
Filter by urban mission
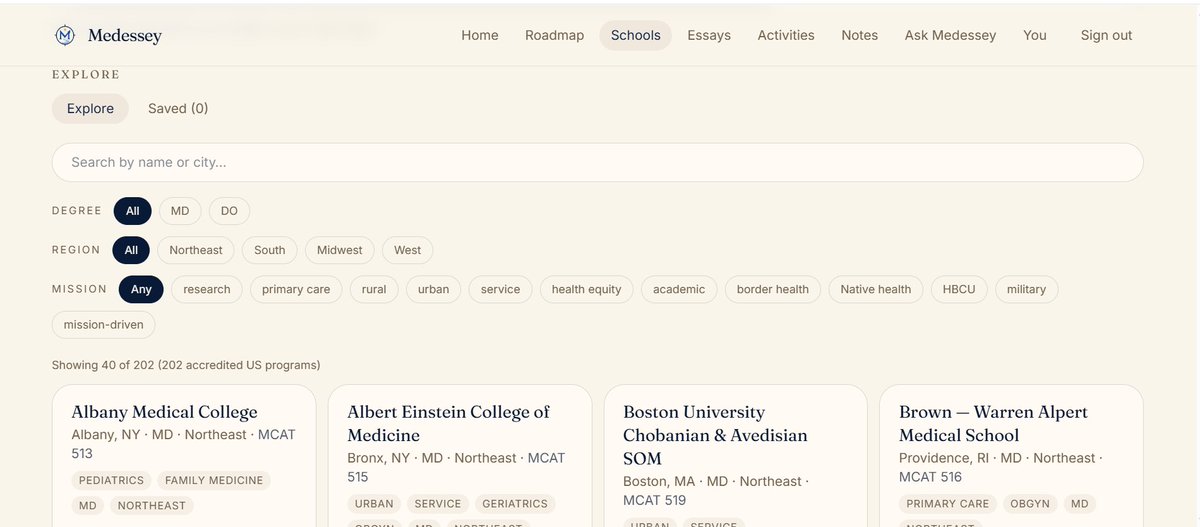(433, 289)
